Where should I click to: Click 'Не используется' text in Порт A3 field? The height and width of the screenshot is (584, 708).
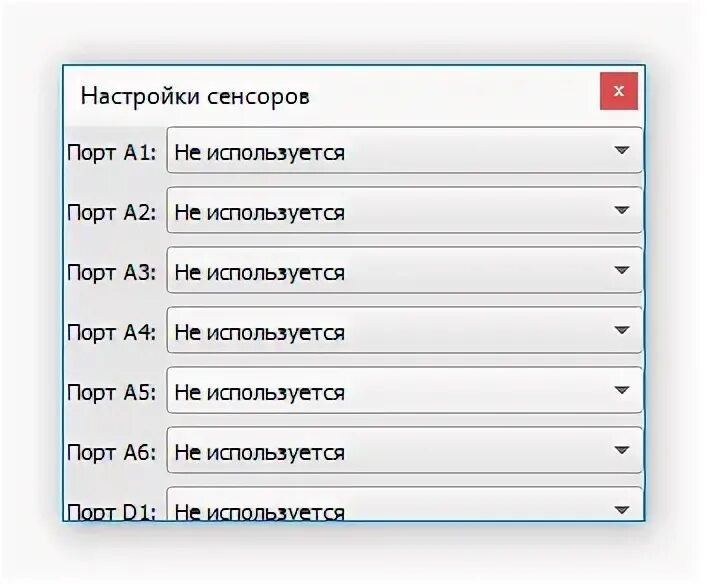[x=260, y=273]
